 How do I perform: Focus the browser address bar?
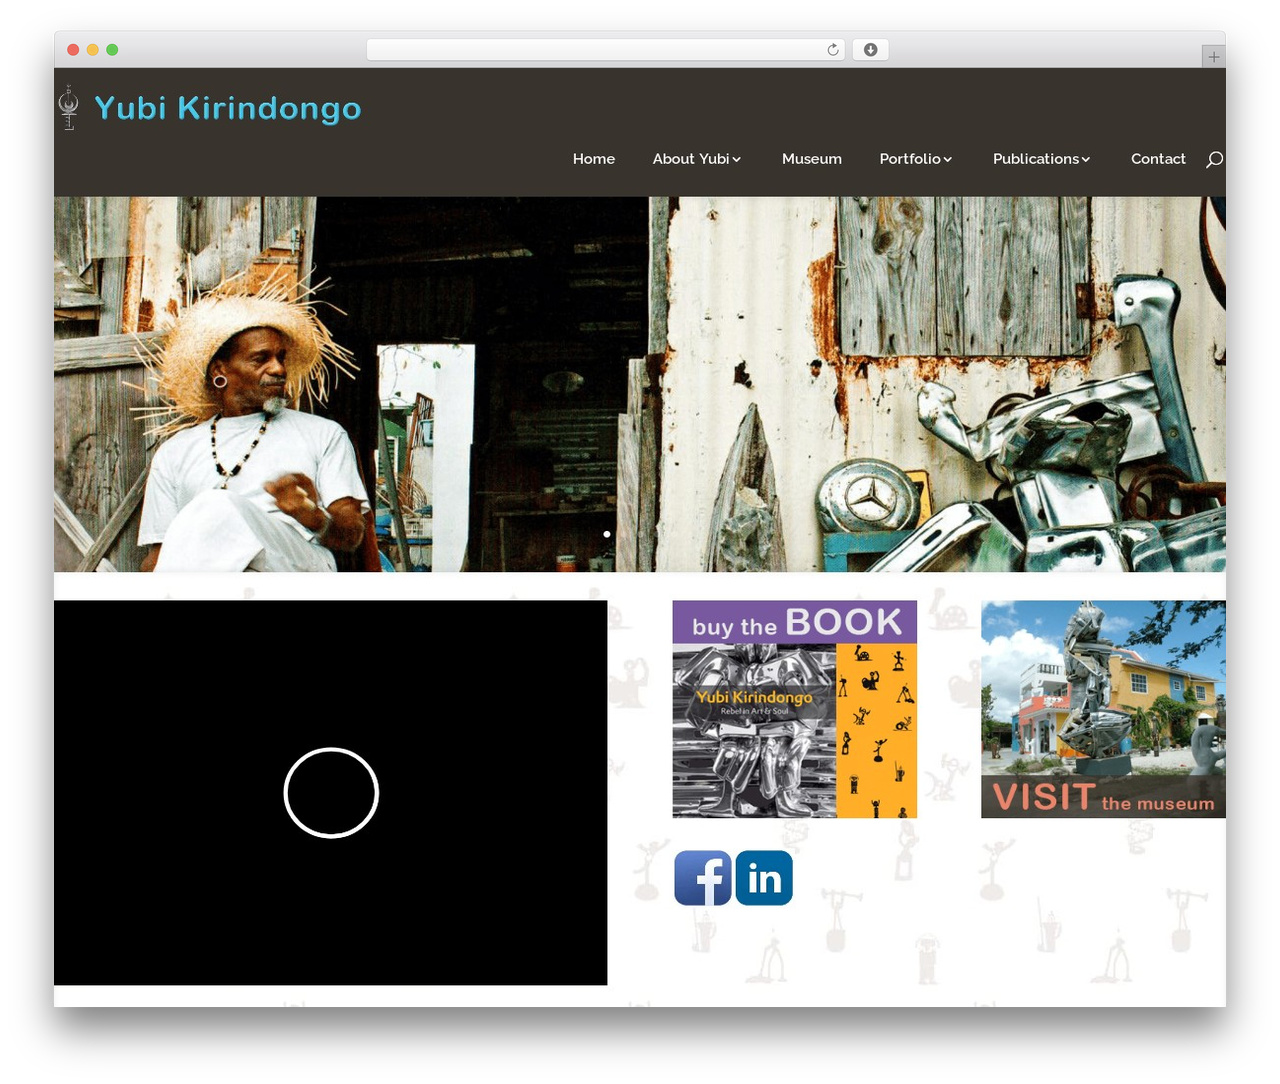click(606, 50)
